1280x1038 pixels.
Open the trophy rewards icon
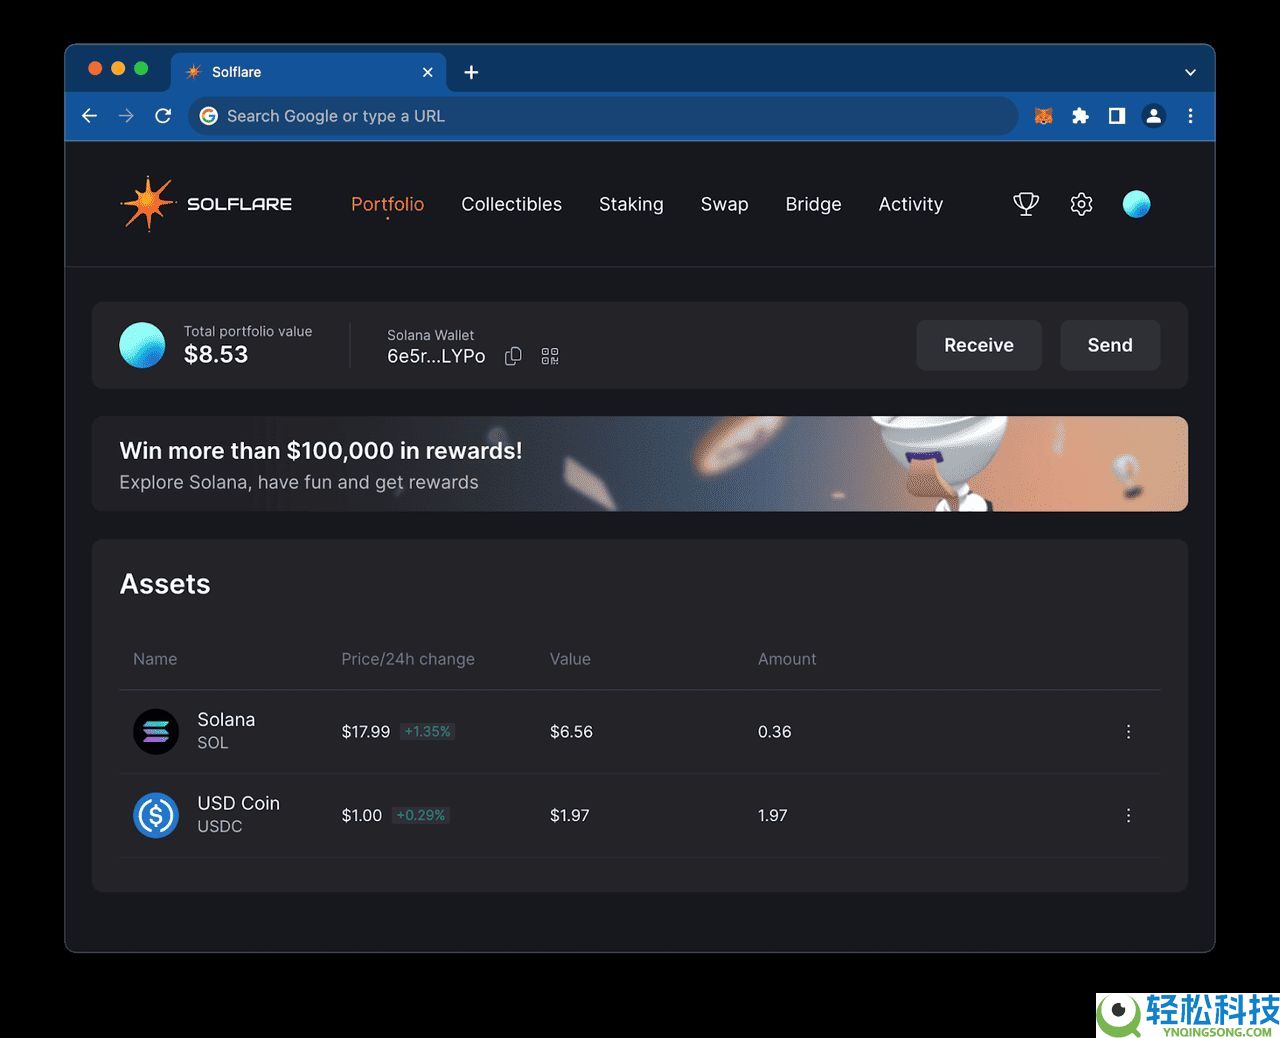pos(1026,204)
